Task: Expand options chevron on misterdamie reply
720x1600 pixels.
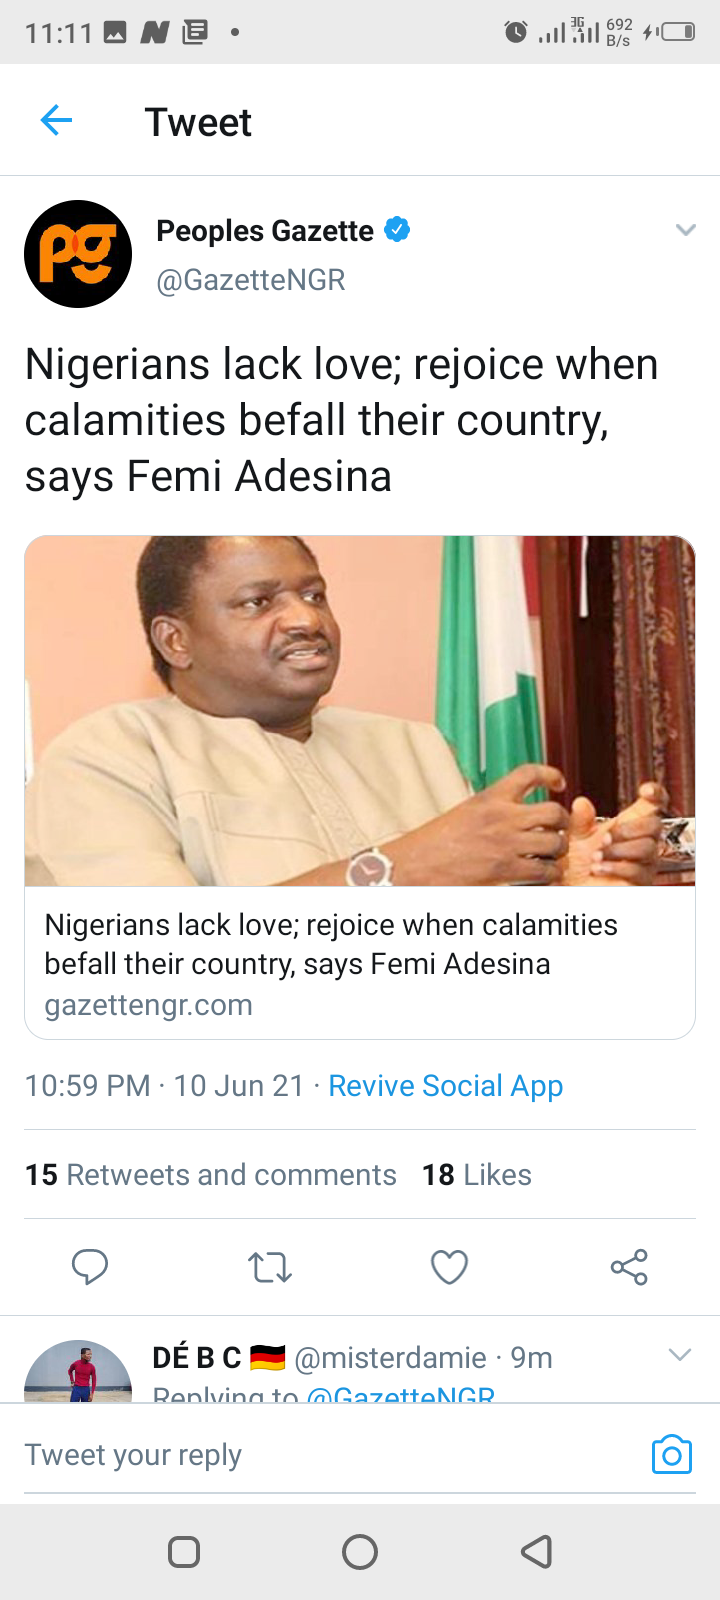Action: click(680, 1355)
